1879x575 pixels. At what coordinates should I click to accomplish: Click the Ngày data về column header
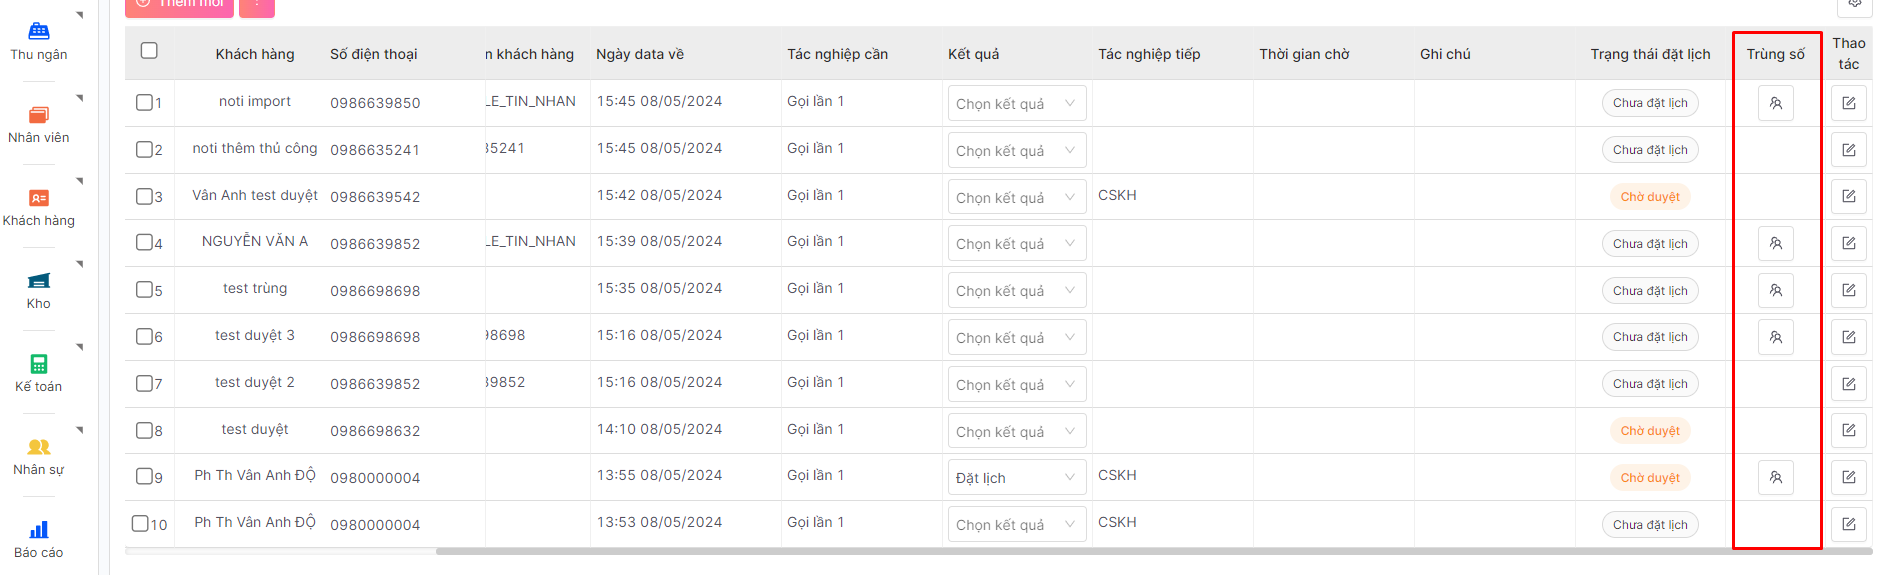click(x=640, y=54)
